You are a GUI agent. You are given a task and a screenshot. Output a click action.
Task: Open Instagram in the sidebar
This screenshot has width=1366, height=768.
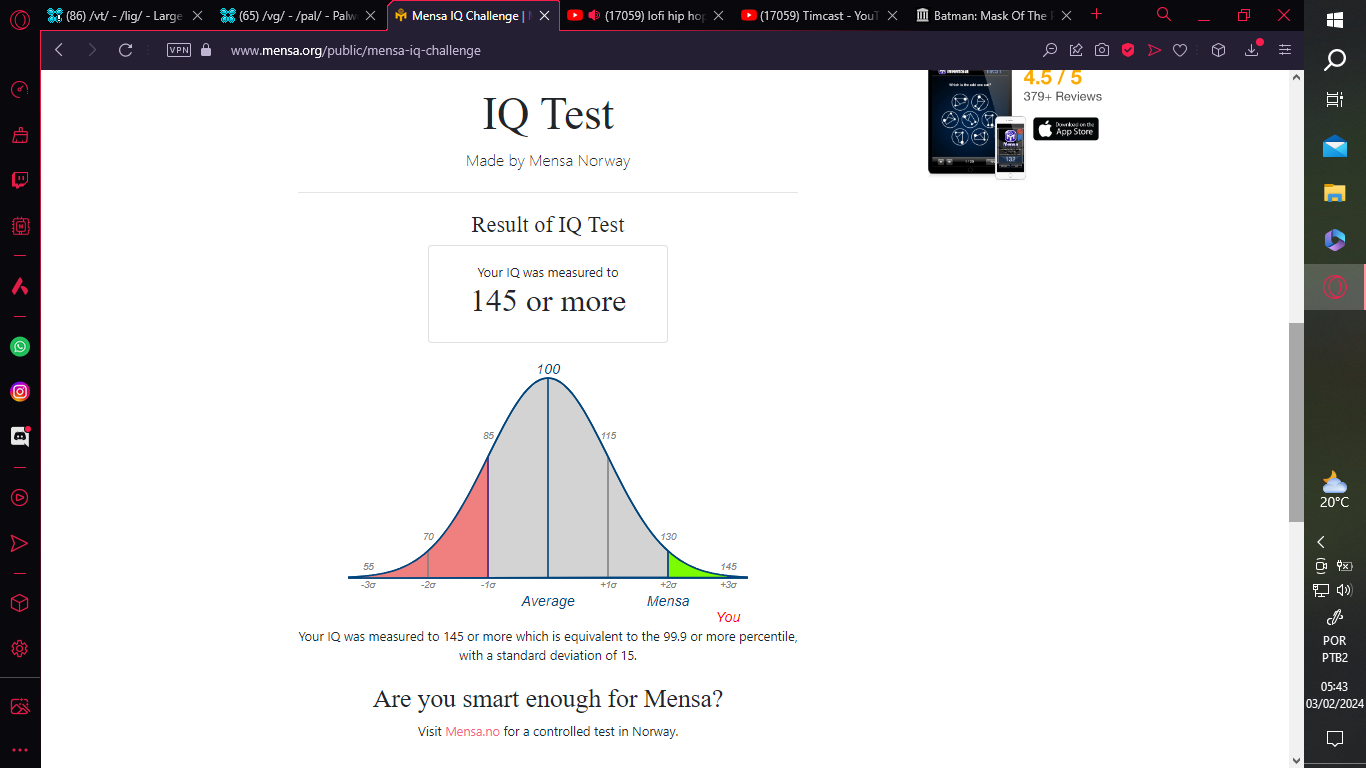coord(19,392)
